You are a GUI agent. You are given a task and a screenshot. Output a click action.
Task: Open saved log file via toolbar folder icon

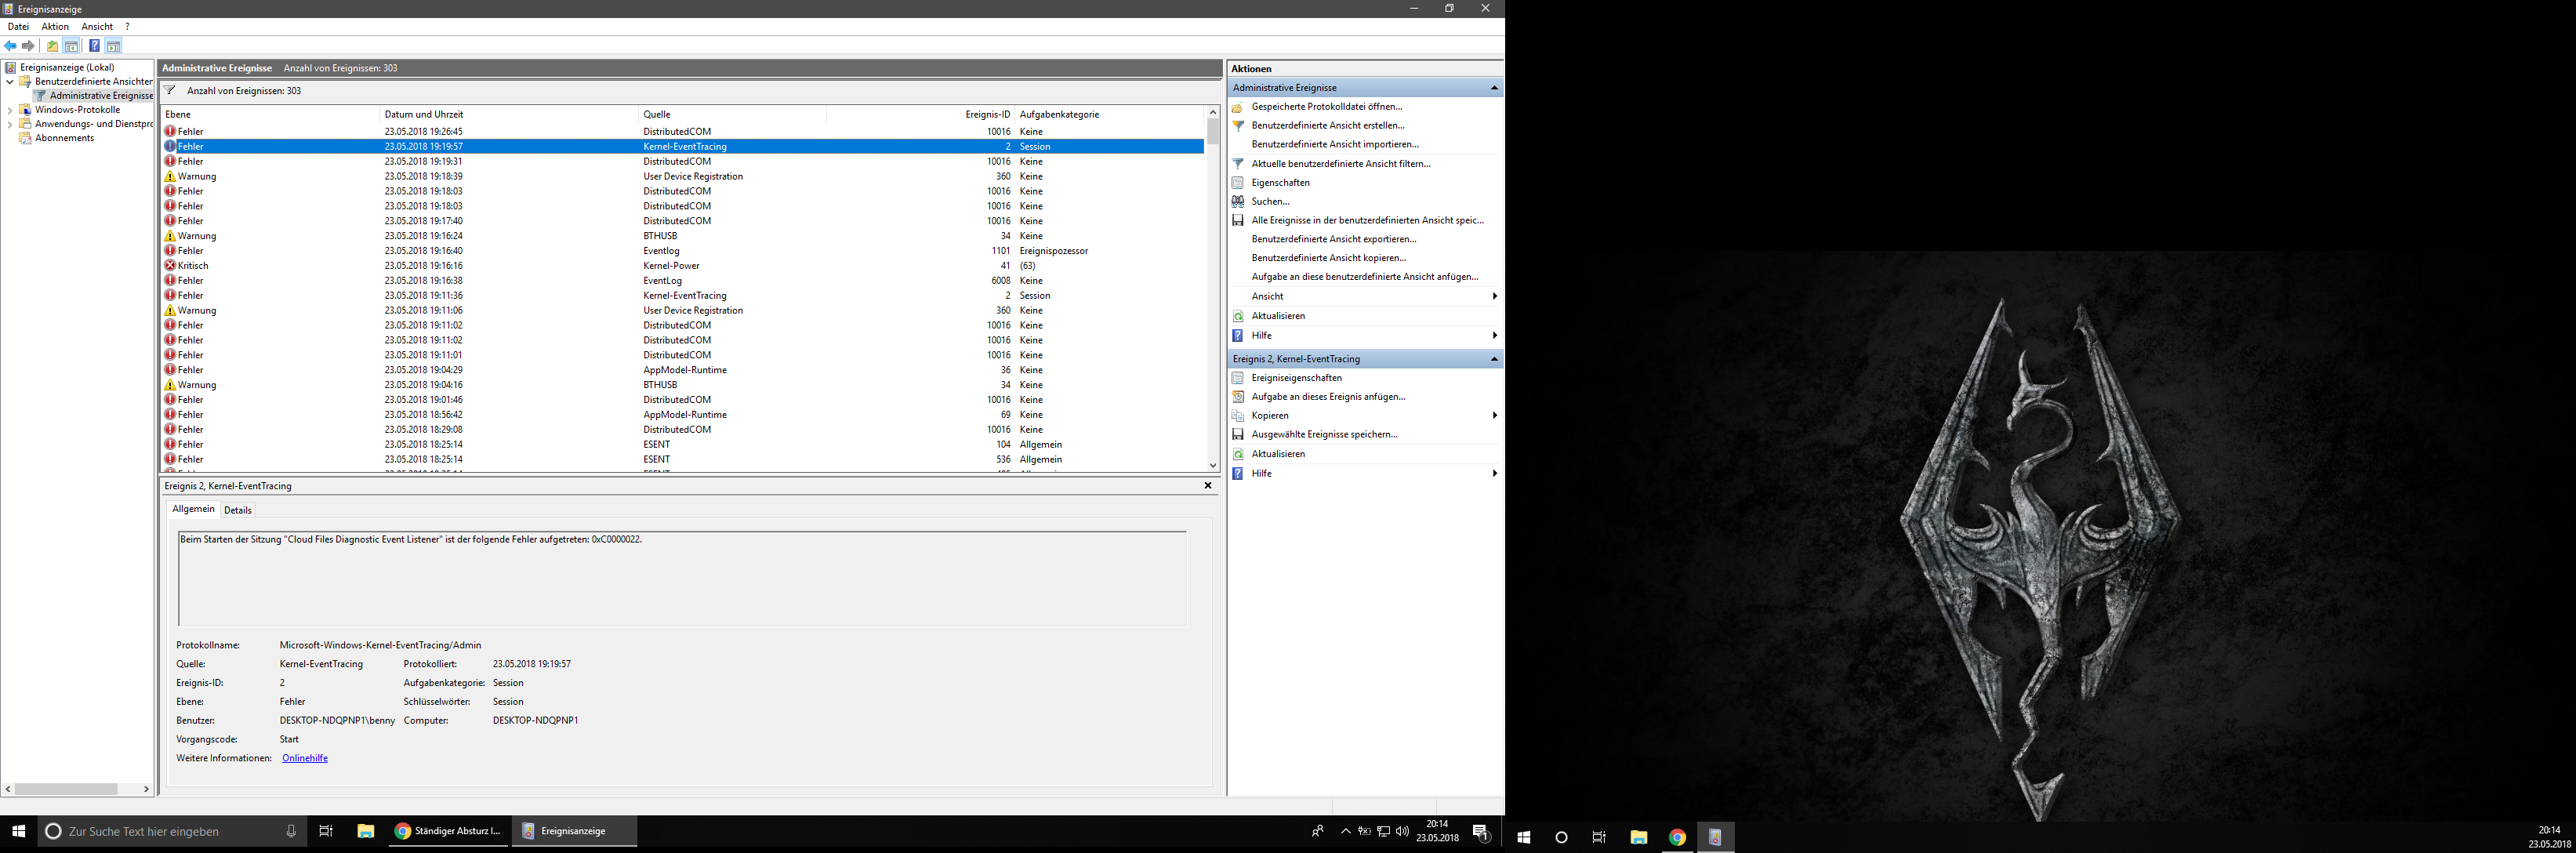pos(53,47)
